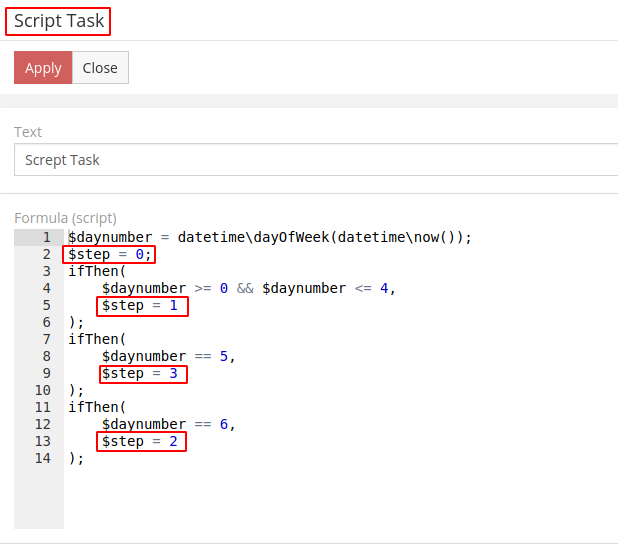The height and width of the screenshot is (547, 618).
Task: Click the '$daynumber == 6,' condition
Action: click(168, 425)
